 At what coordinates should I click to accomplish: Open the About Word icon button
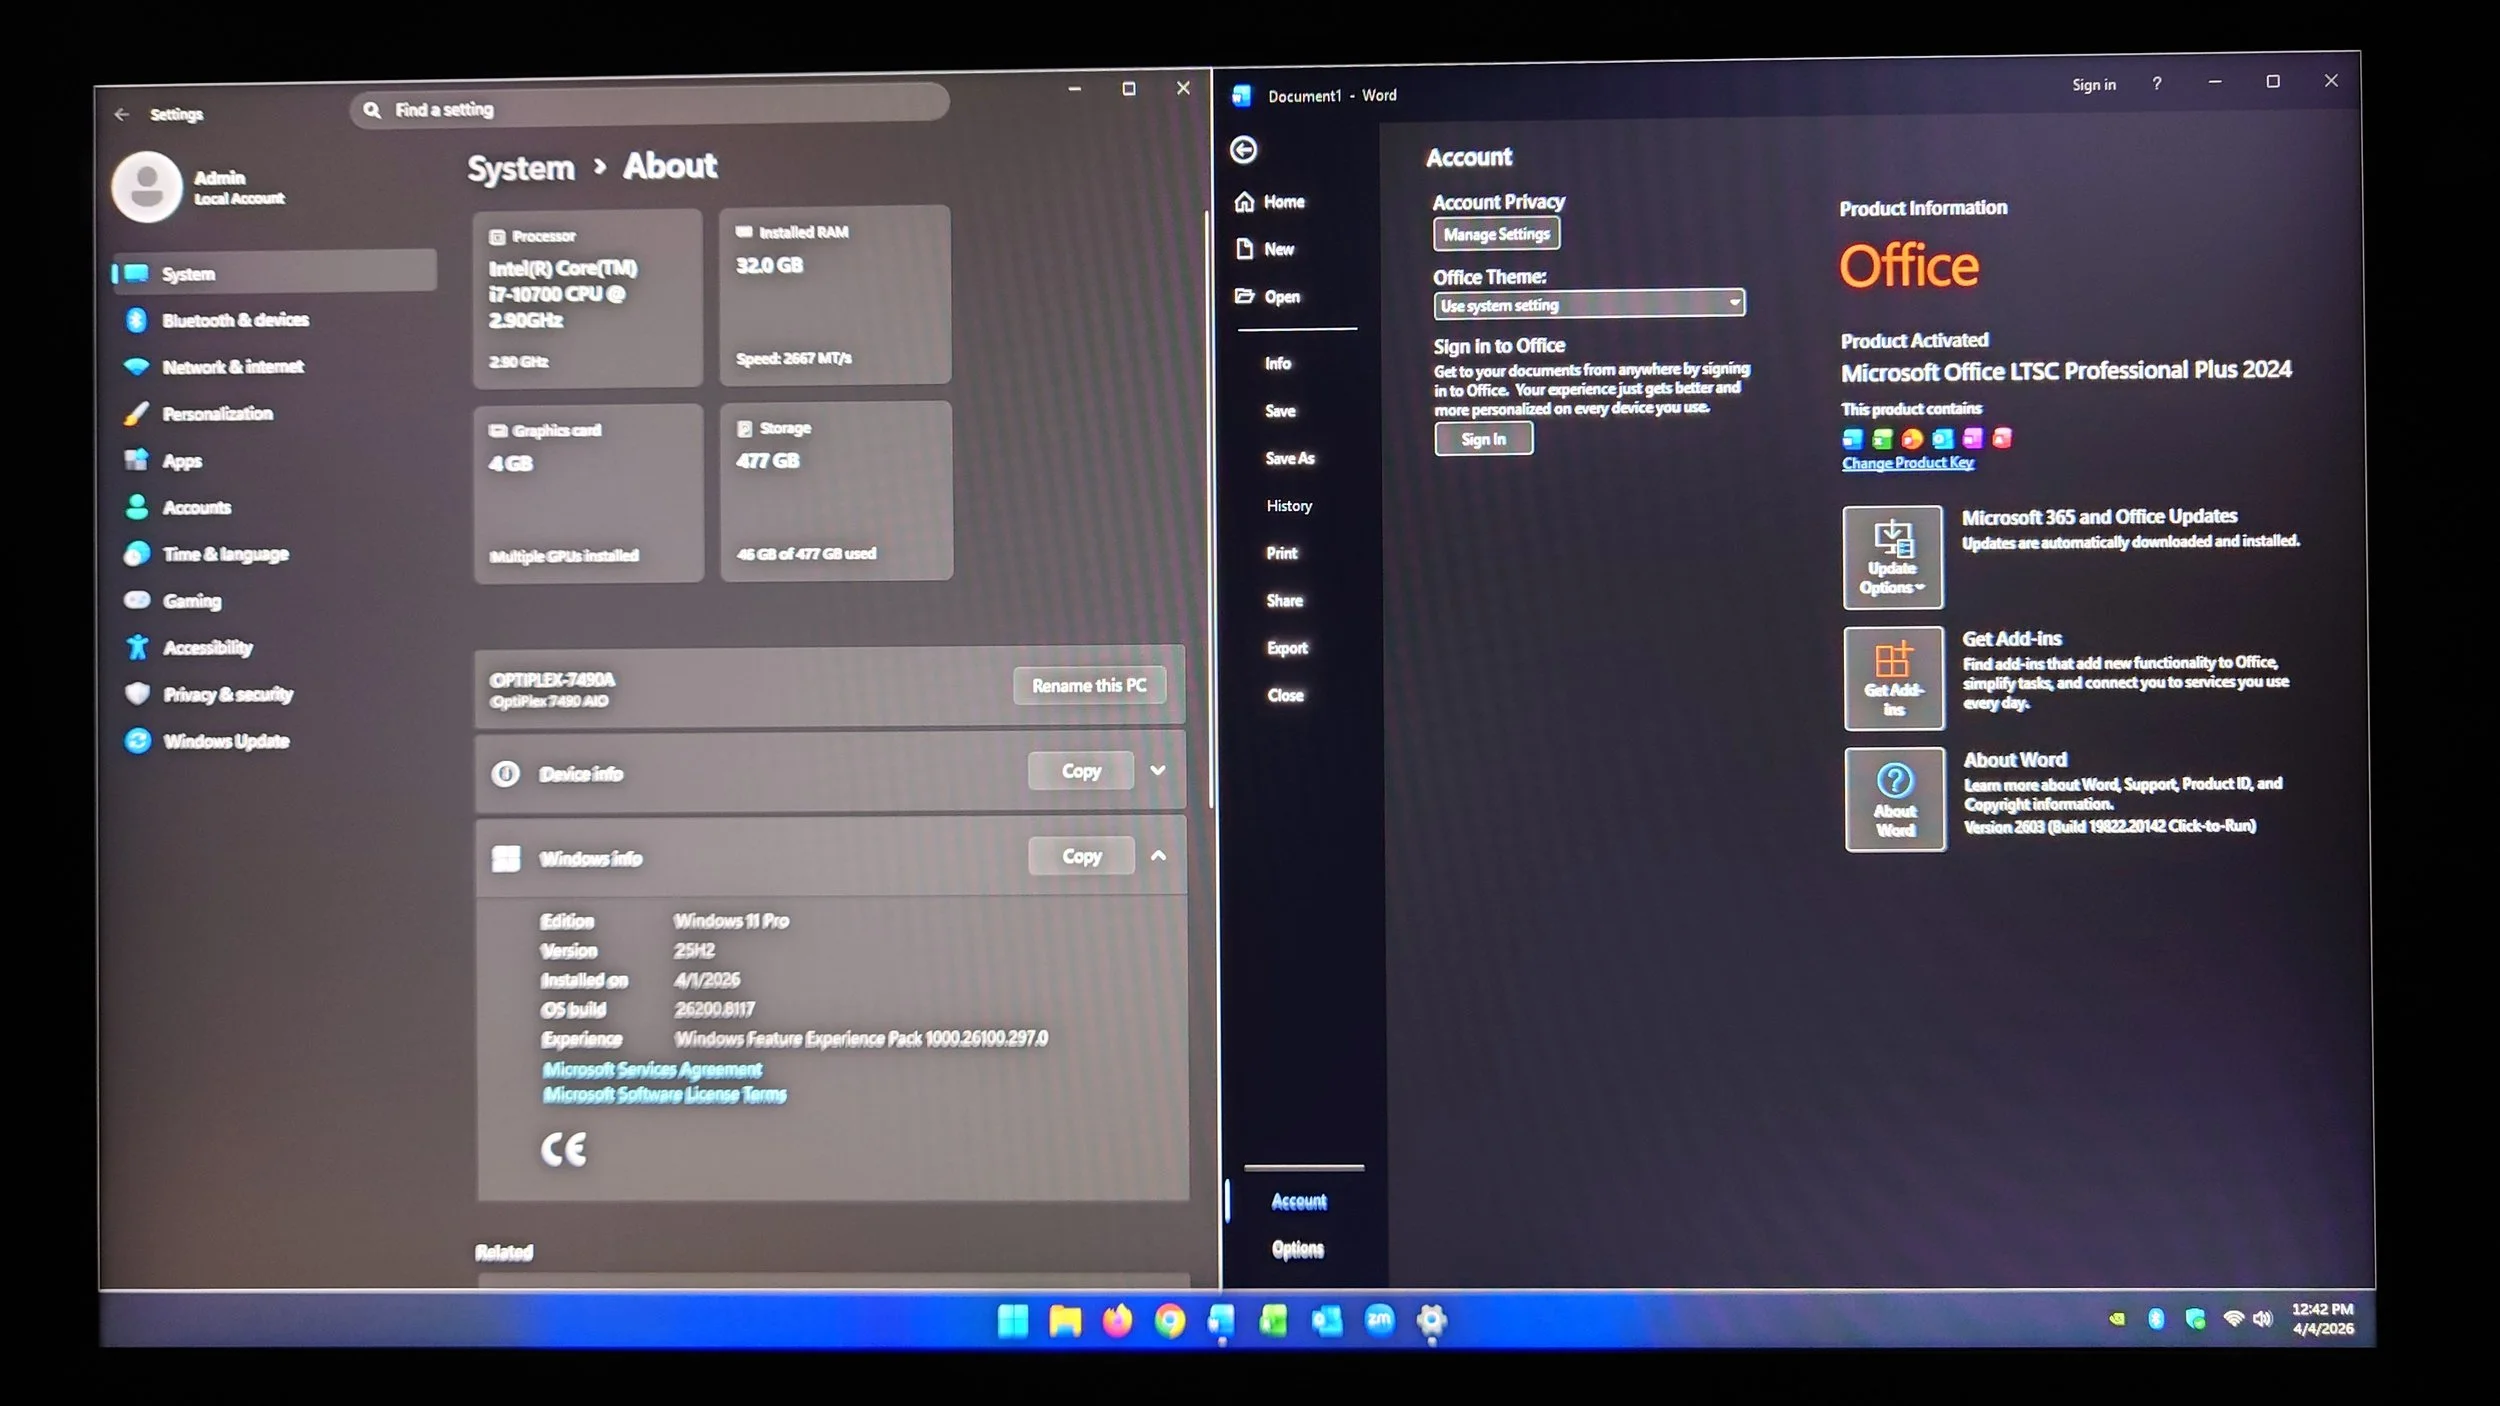[1894, 799]
